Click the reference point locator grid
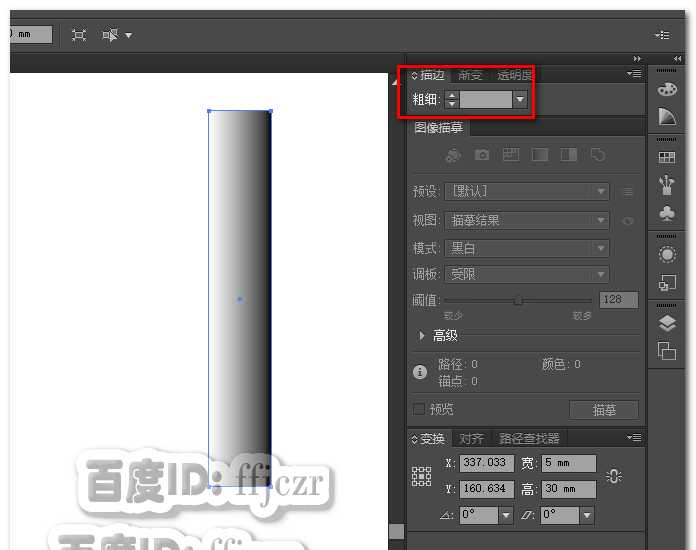Image resolution: width=696 pixels, height=550 pixels. (x=421, y=477)
